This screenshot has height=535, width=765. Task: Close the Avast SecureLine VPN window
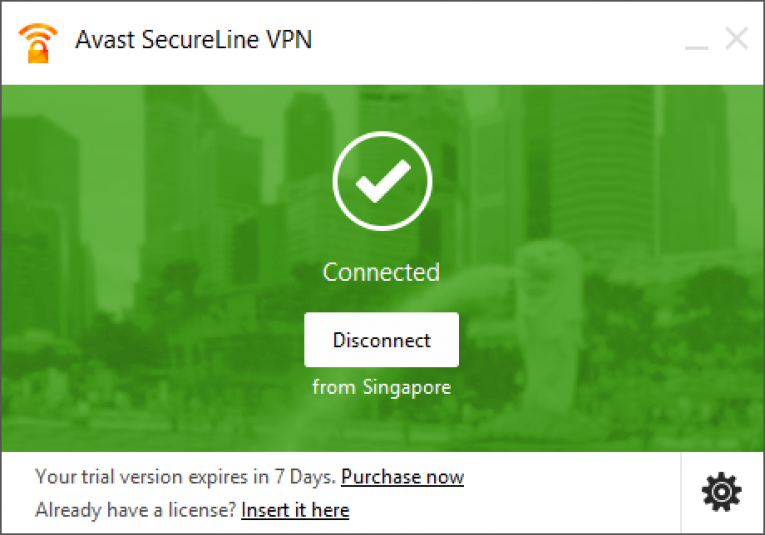click(x=737, y=40)
